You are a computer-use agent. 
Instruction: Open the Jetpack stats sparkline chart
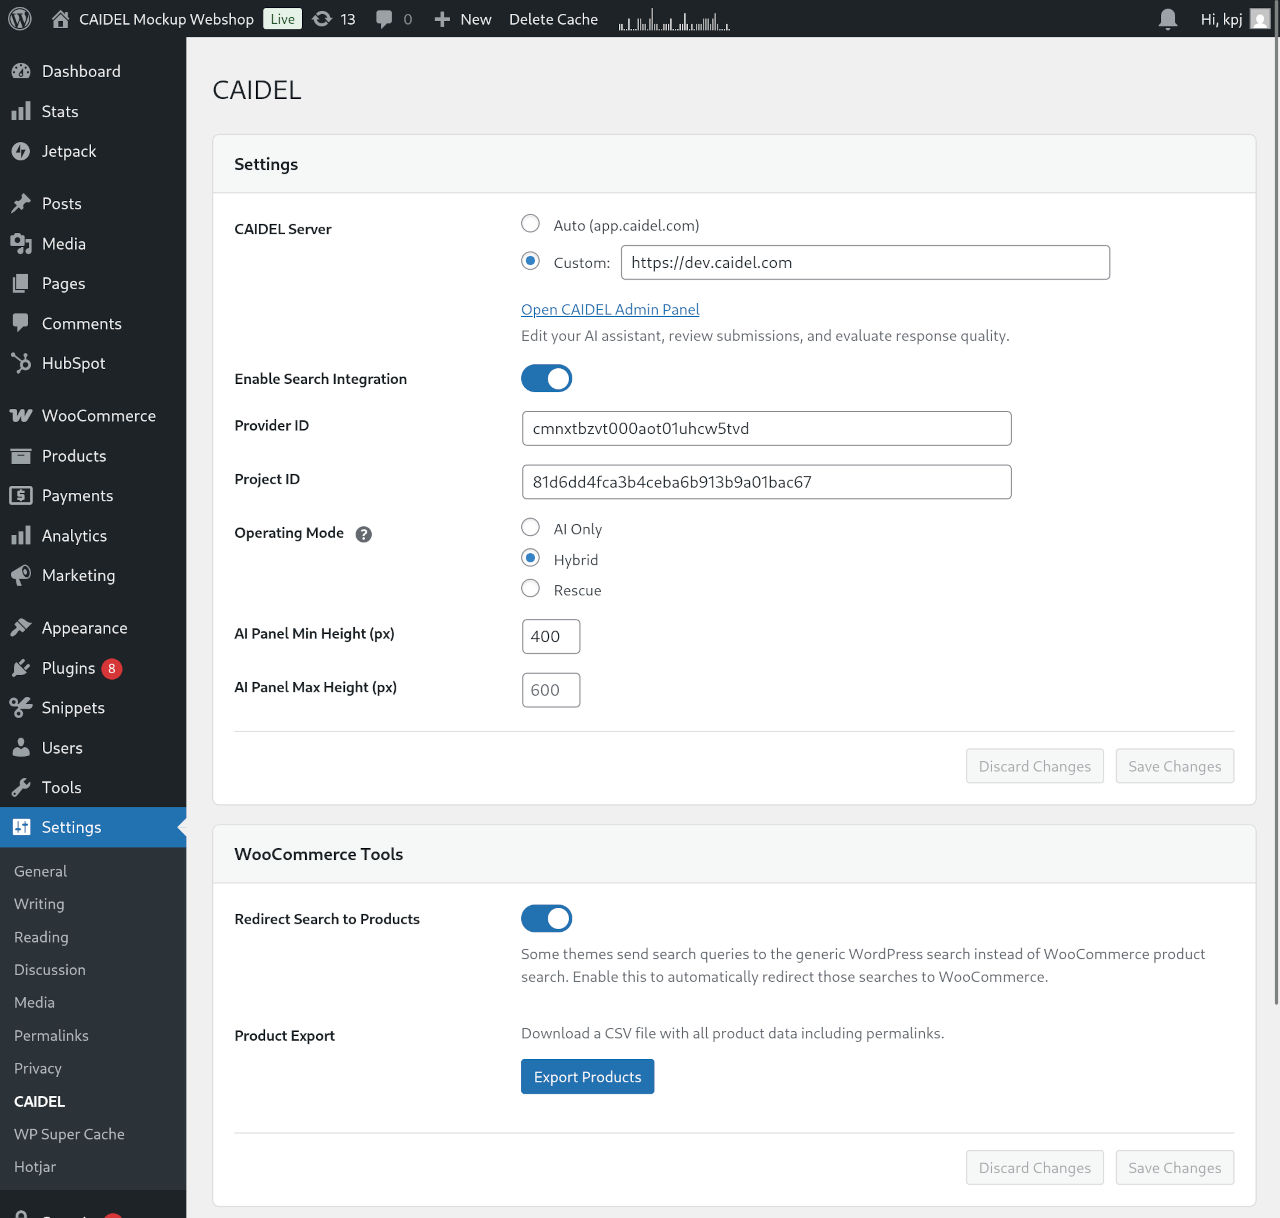[x=674, y=19]
